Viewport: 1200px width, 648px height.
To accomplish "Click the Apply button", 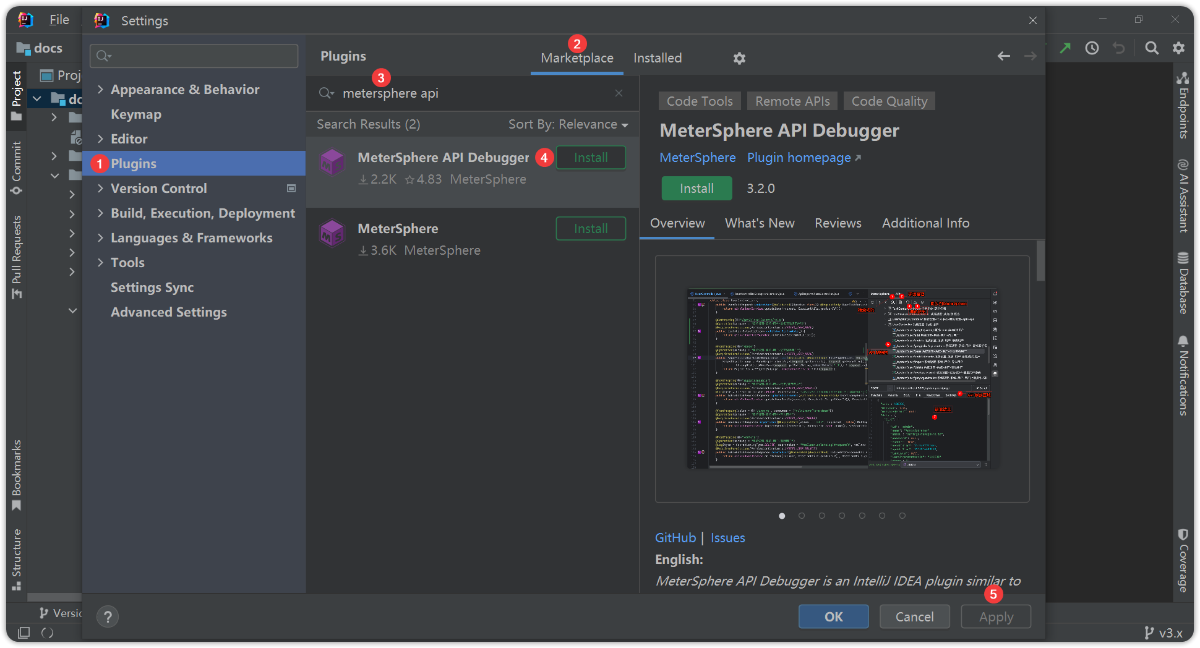I will pyautogui.click(x=995, y=617).
